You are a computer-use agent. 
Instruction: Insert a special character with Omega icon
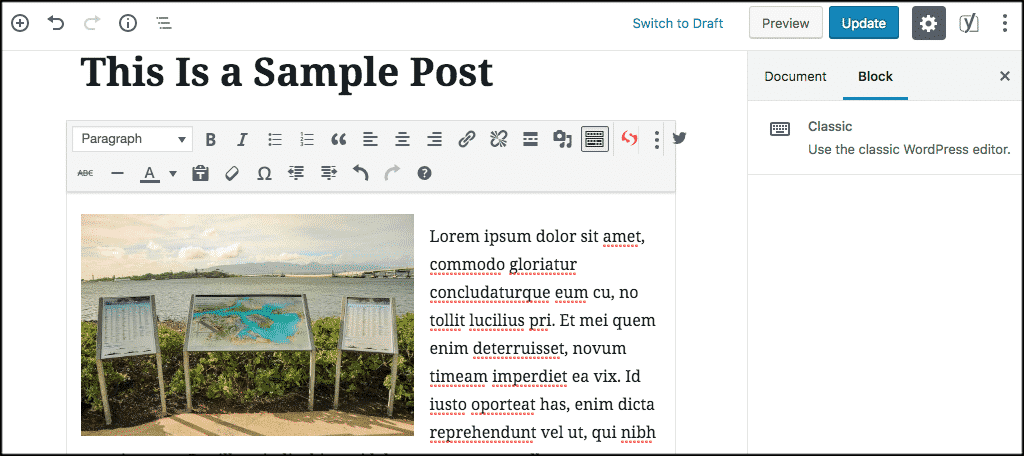(x=264, y=173)
